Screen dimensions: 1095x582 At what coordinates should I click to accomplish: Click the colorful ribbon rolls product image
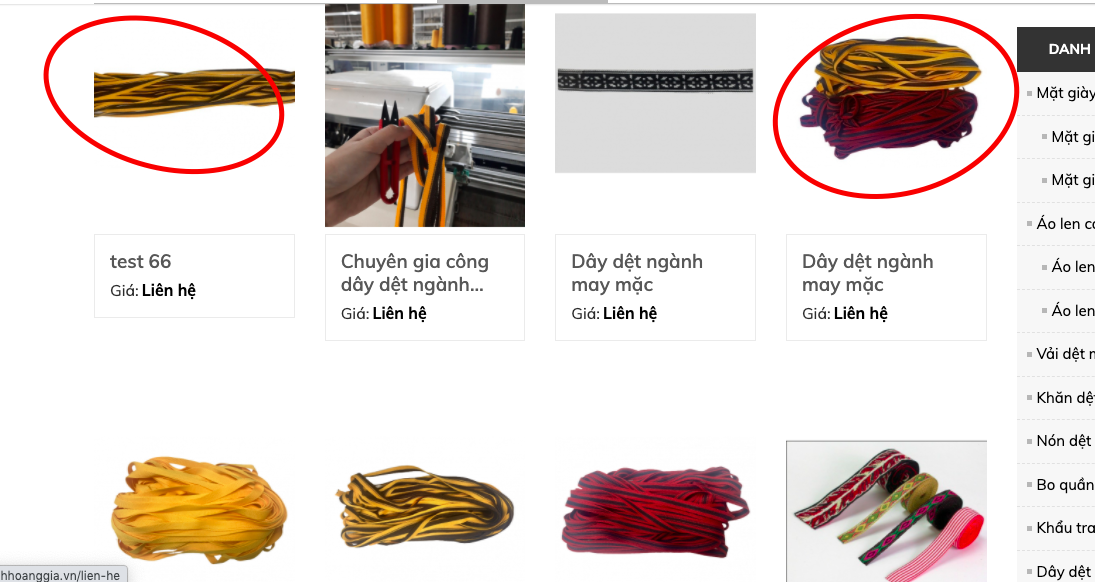pyautogui.click(x=886, y=511)
